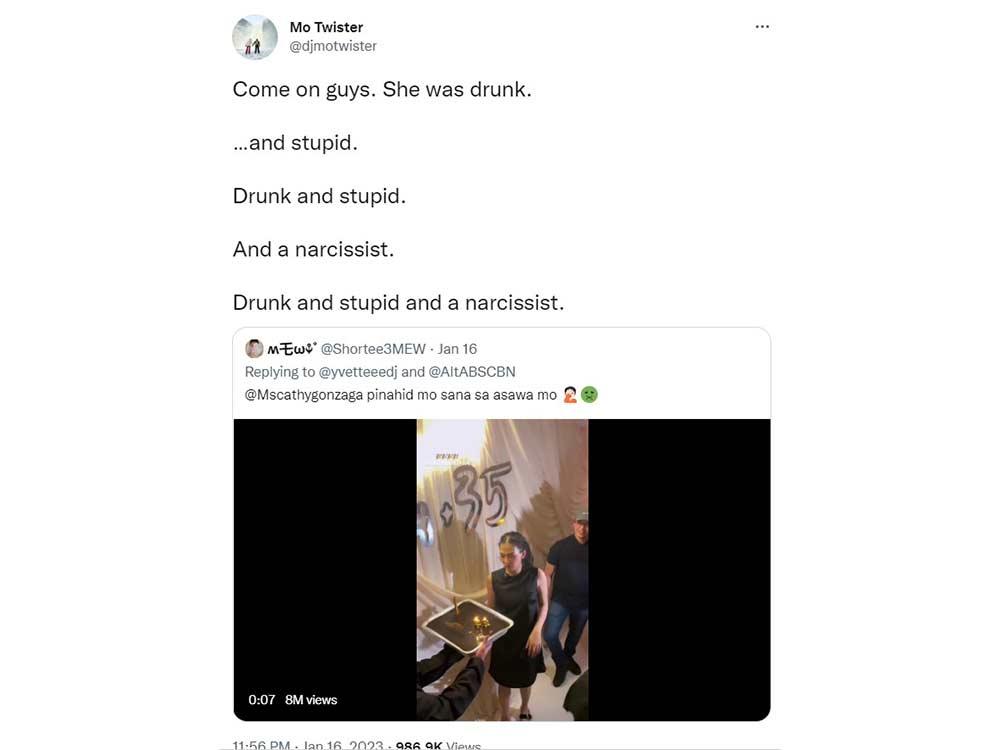Screen dimensions: 1000x750
Task: Click the facepalm emoji in quoted tweet
Action: (571, 395)
